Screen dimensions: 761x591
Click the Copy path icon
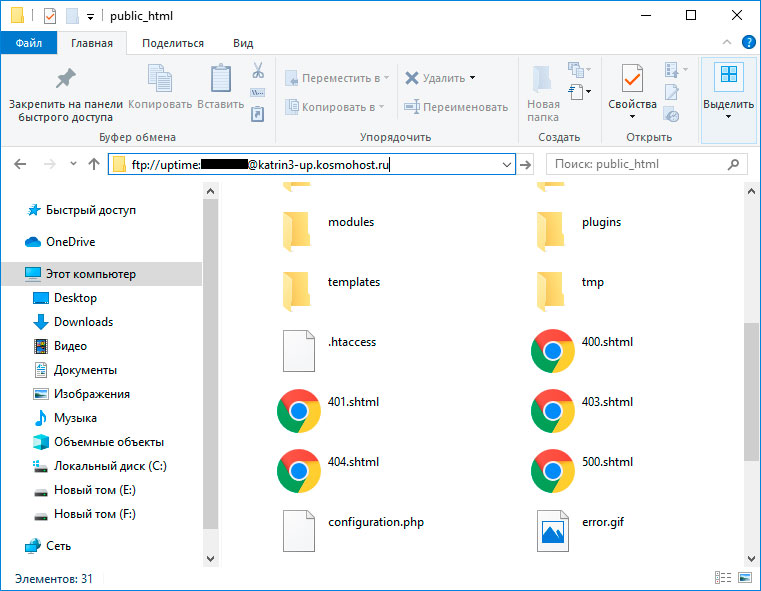257,92
